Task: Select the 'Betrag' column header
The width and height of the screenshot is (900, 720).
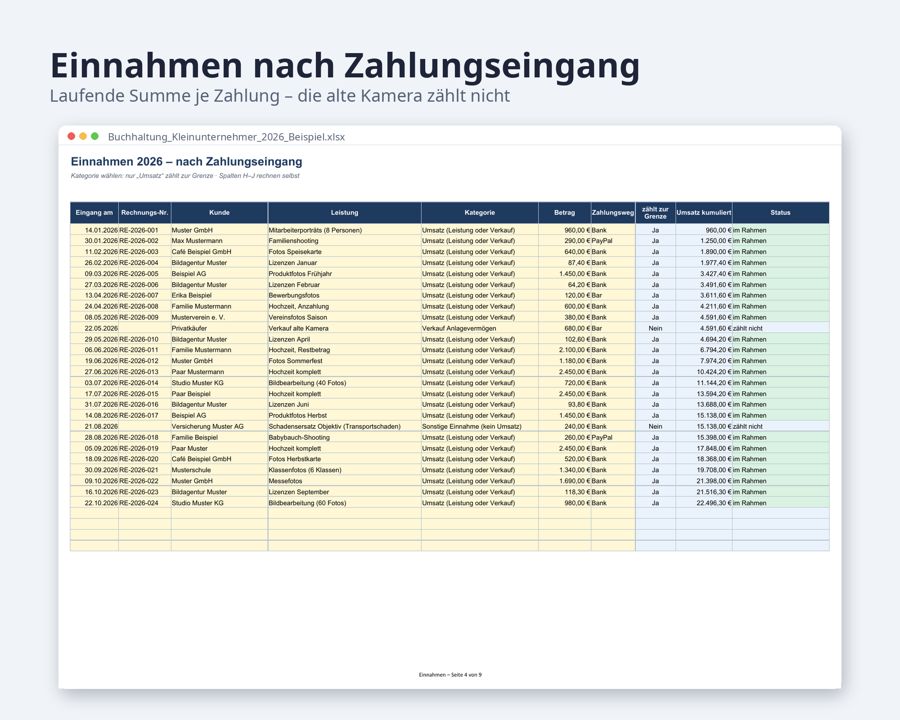Action: [564, 212]
